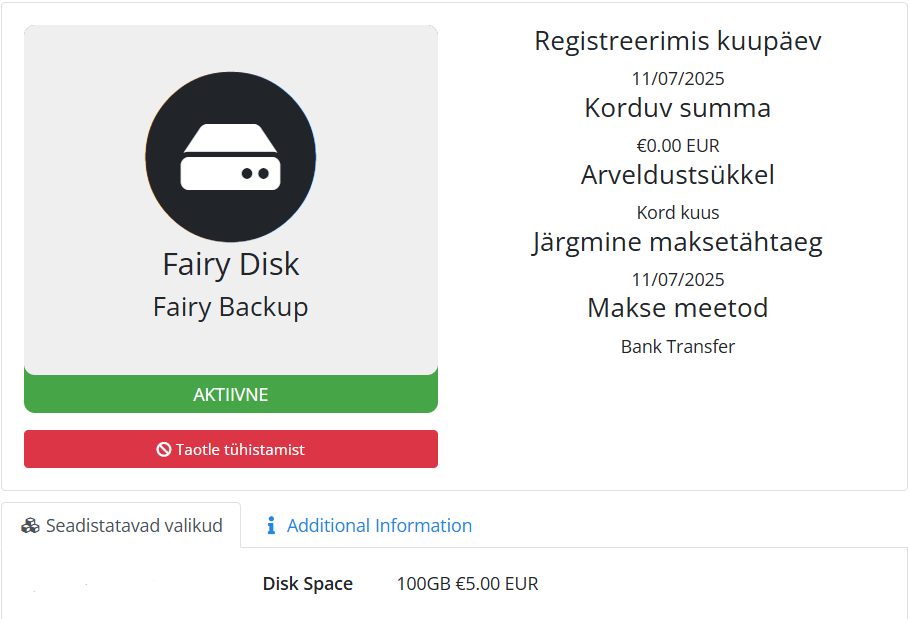
Task: Click the Järgmine maksetähtaeg heading
Action: 678,242
